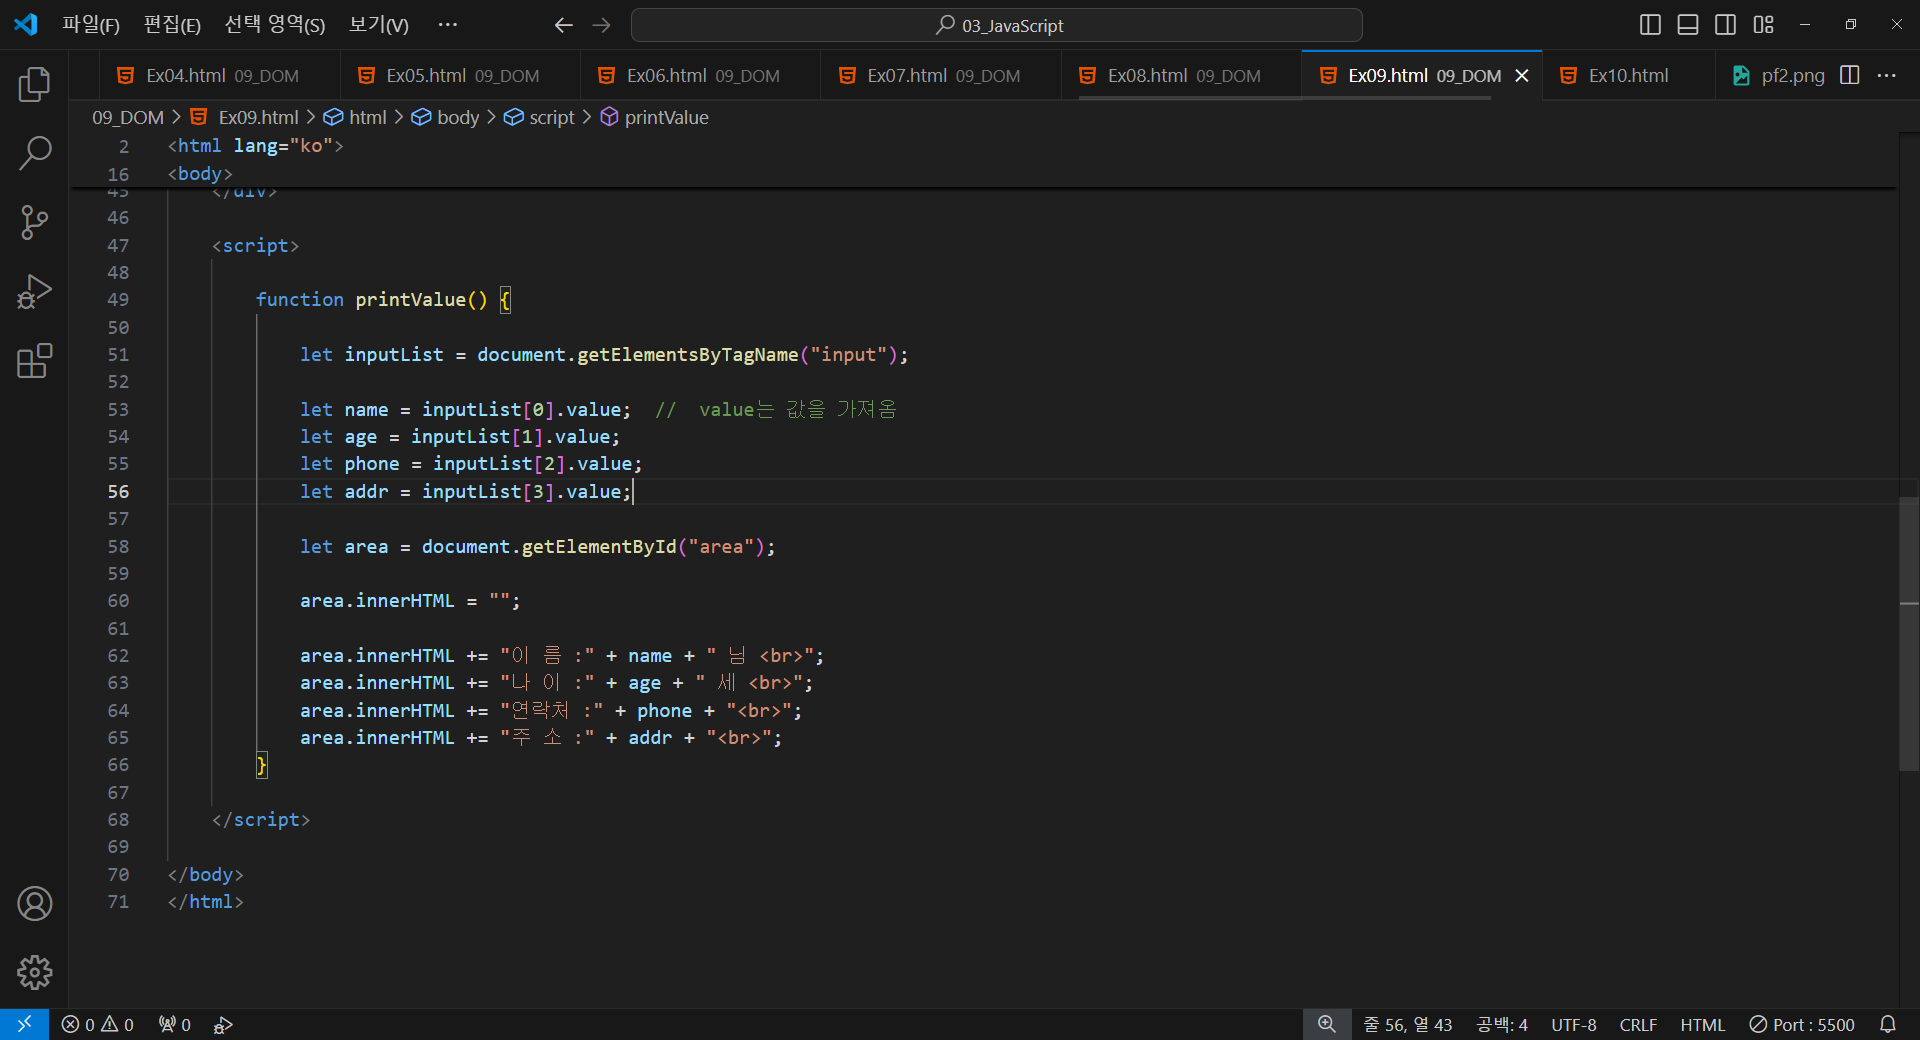Image resolution: width=1920 pixels, height=1040 pixels.
Task: Click line number 49 in gutter
Action: click(x=118, y=300)
